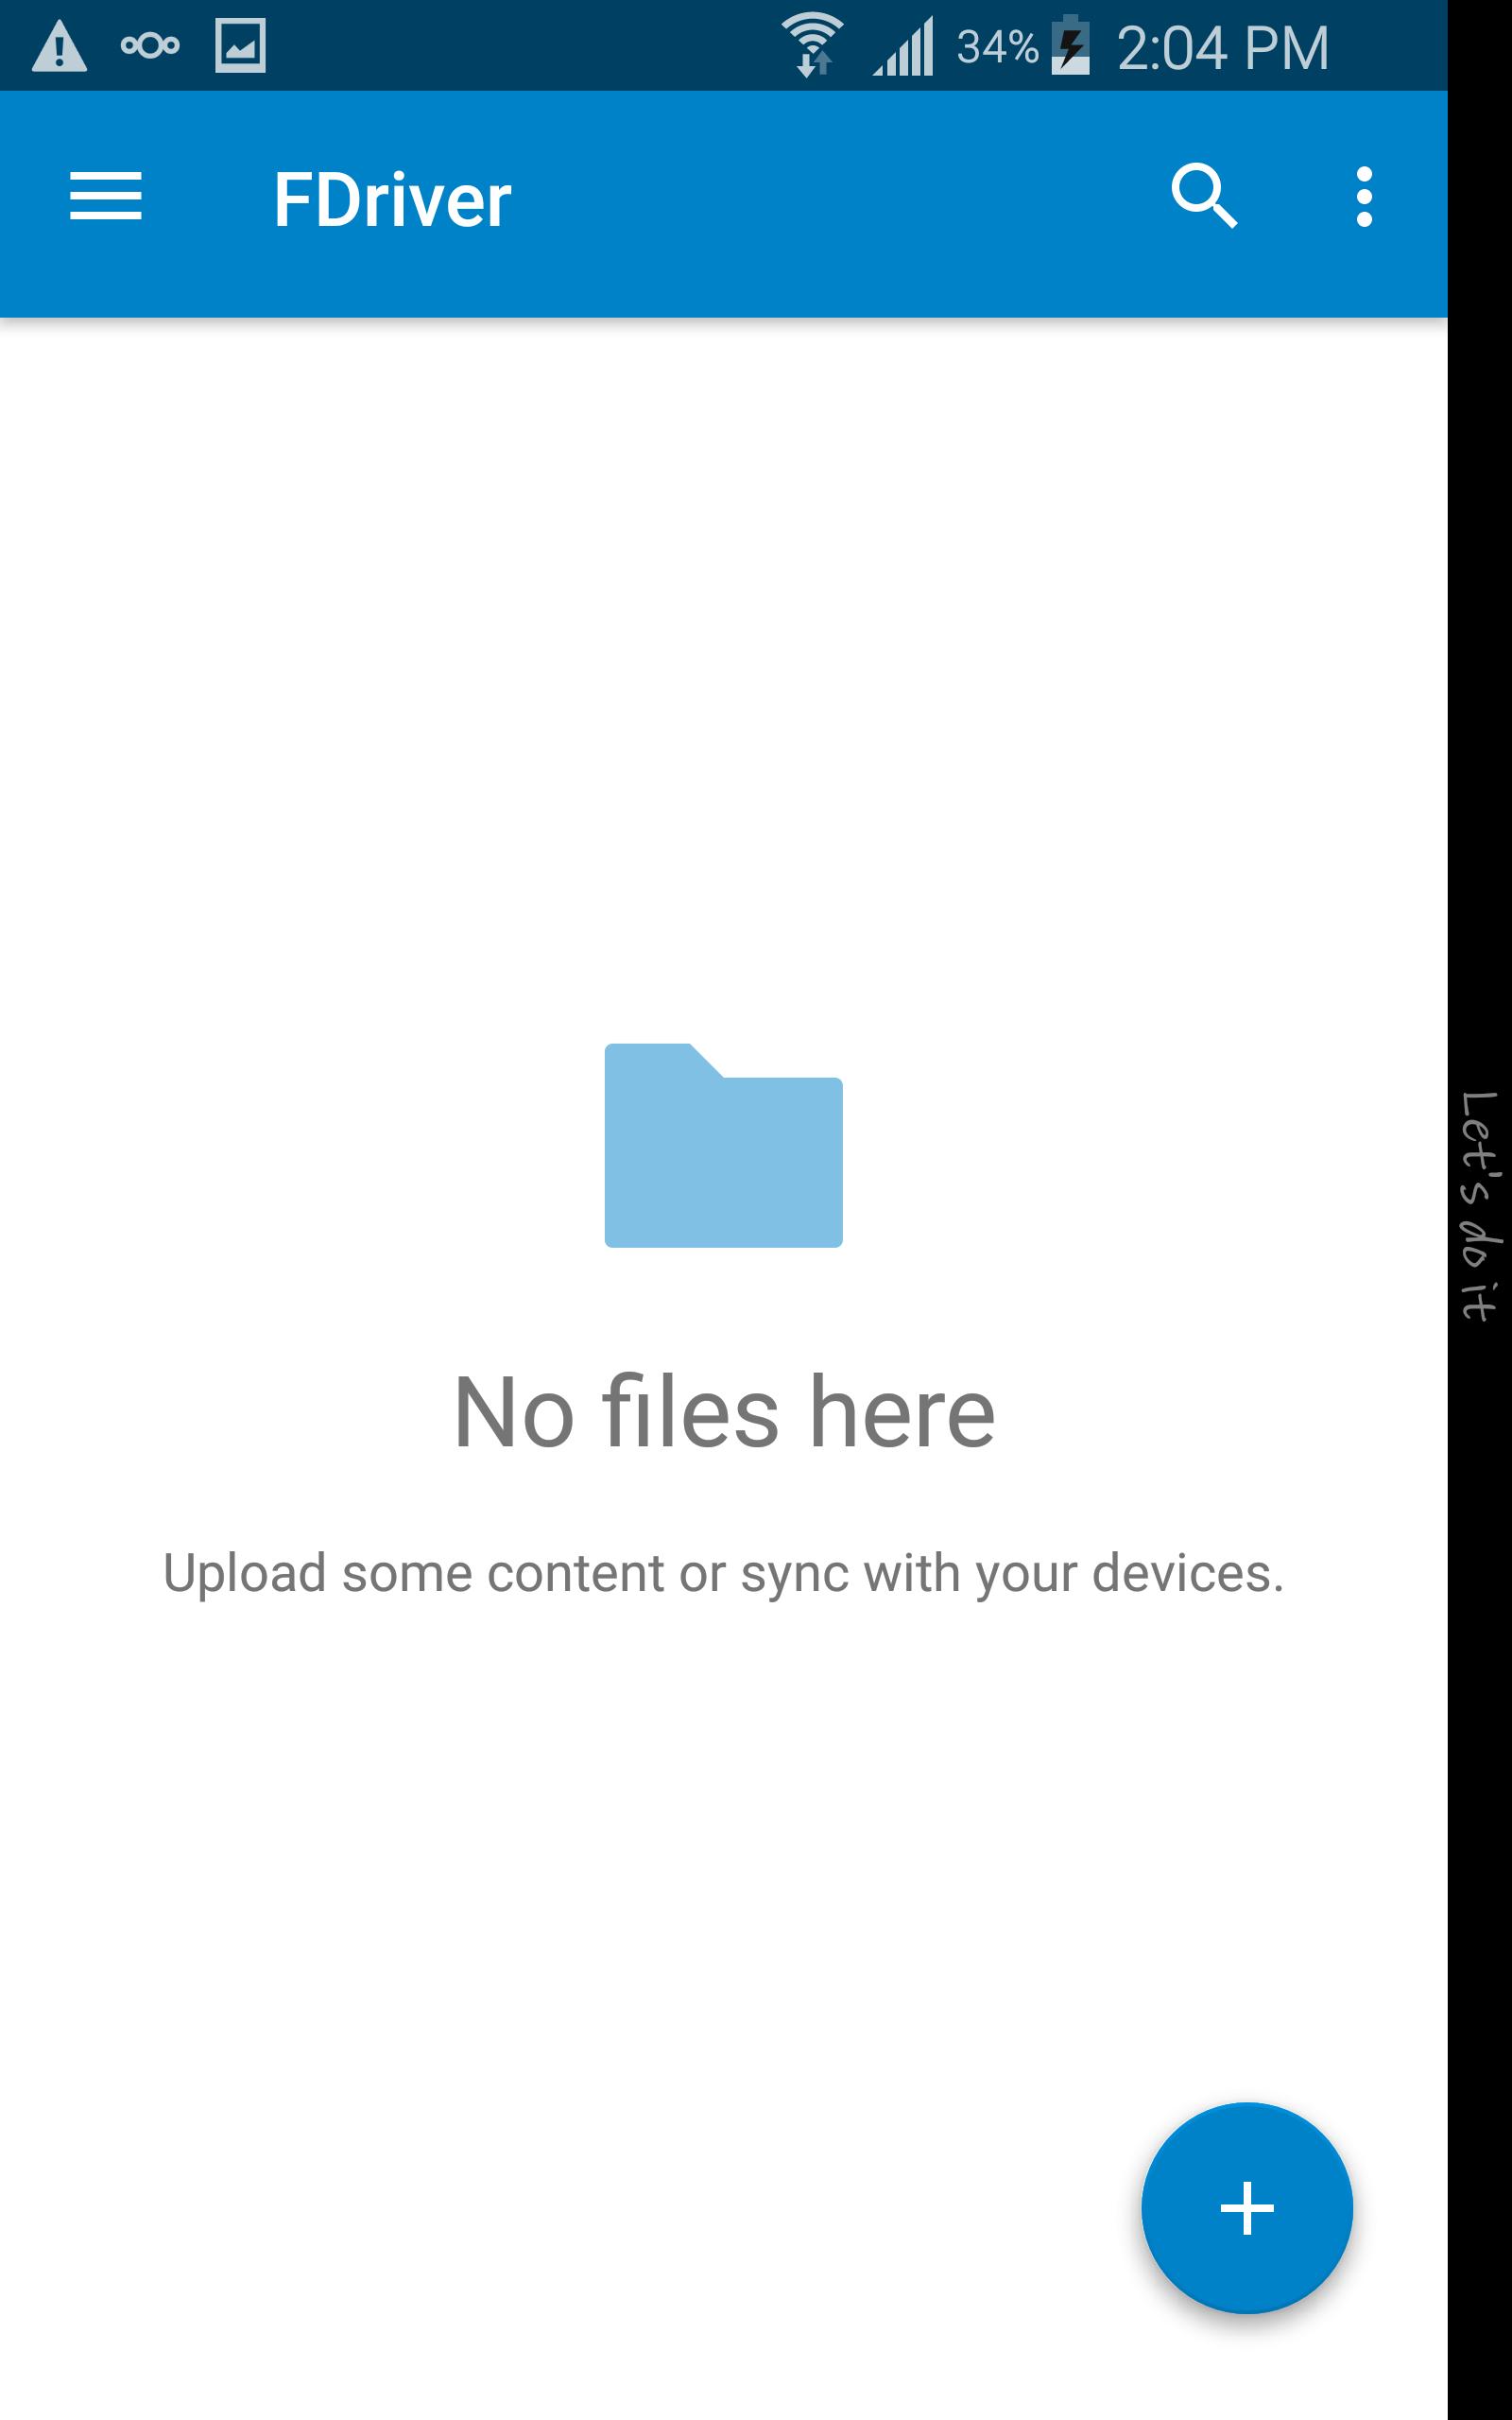This screenshot has height=2420, width=1512.
Task: Tap the 2:04 PM clock
Action: [1222, 47]
